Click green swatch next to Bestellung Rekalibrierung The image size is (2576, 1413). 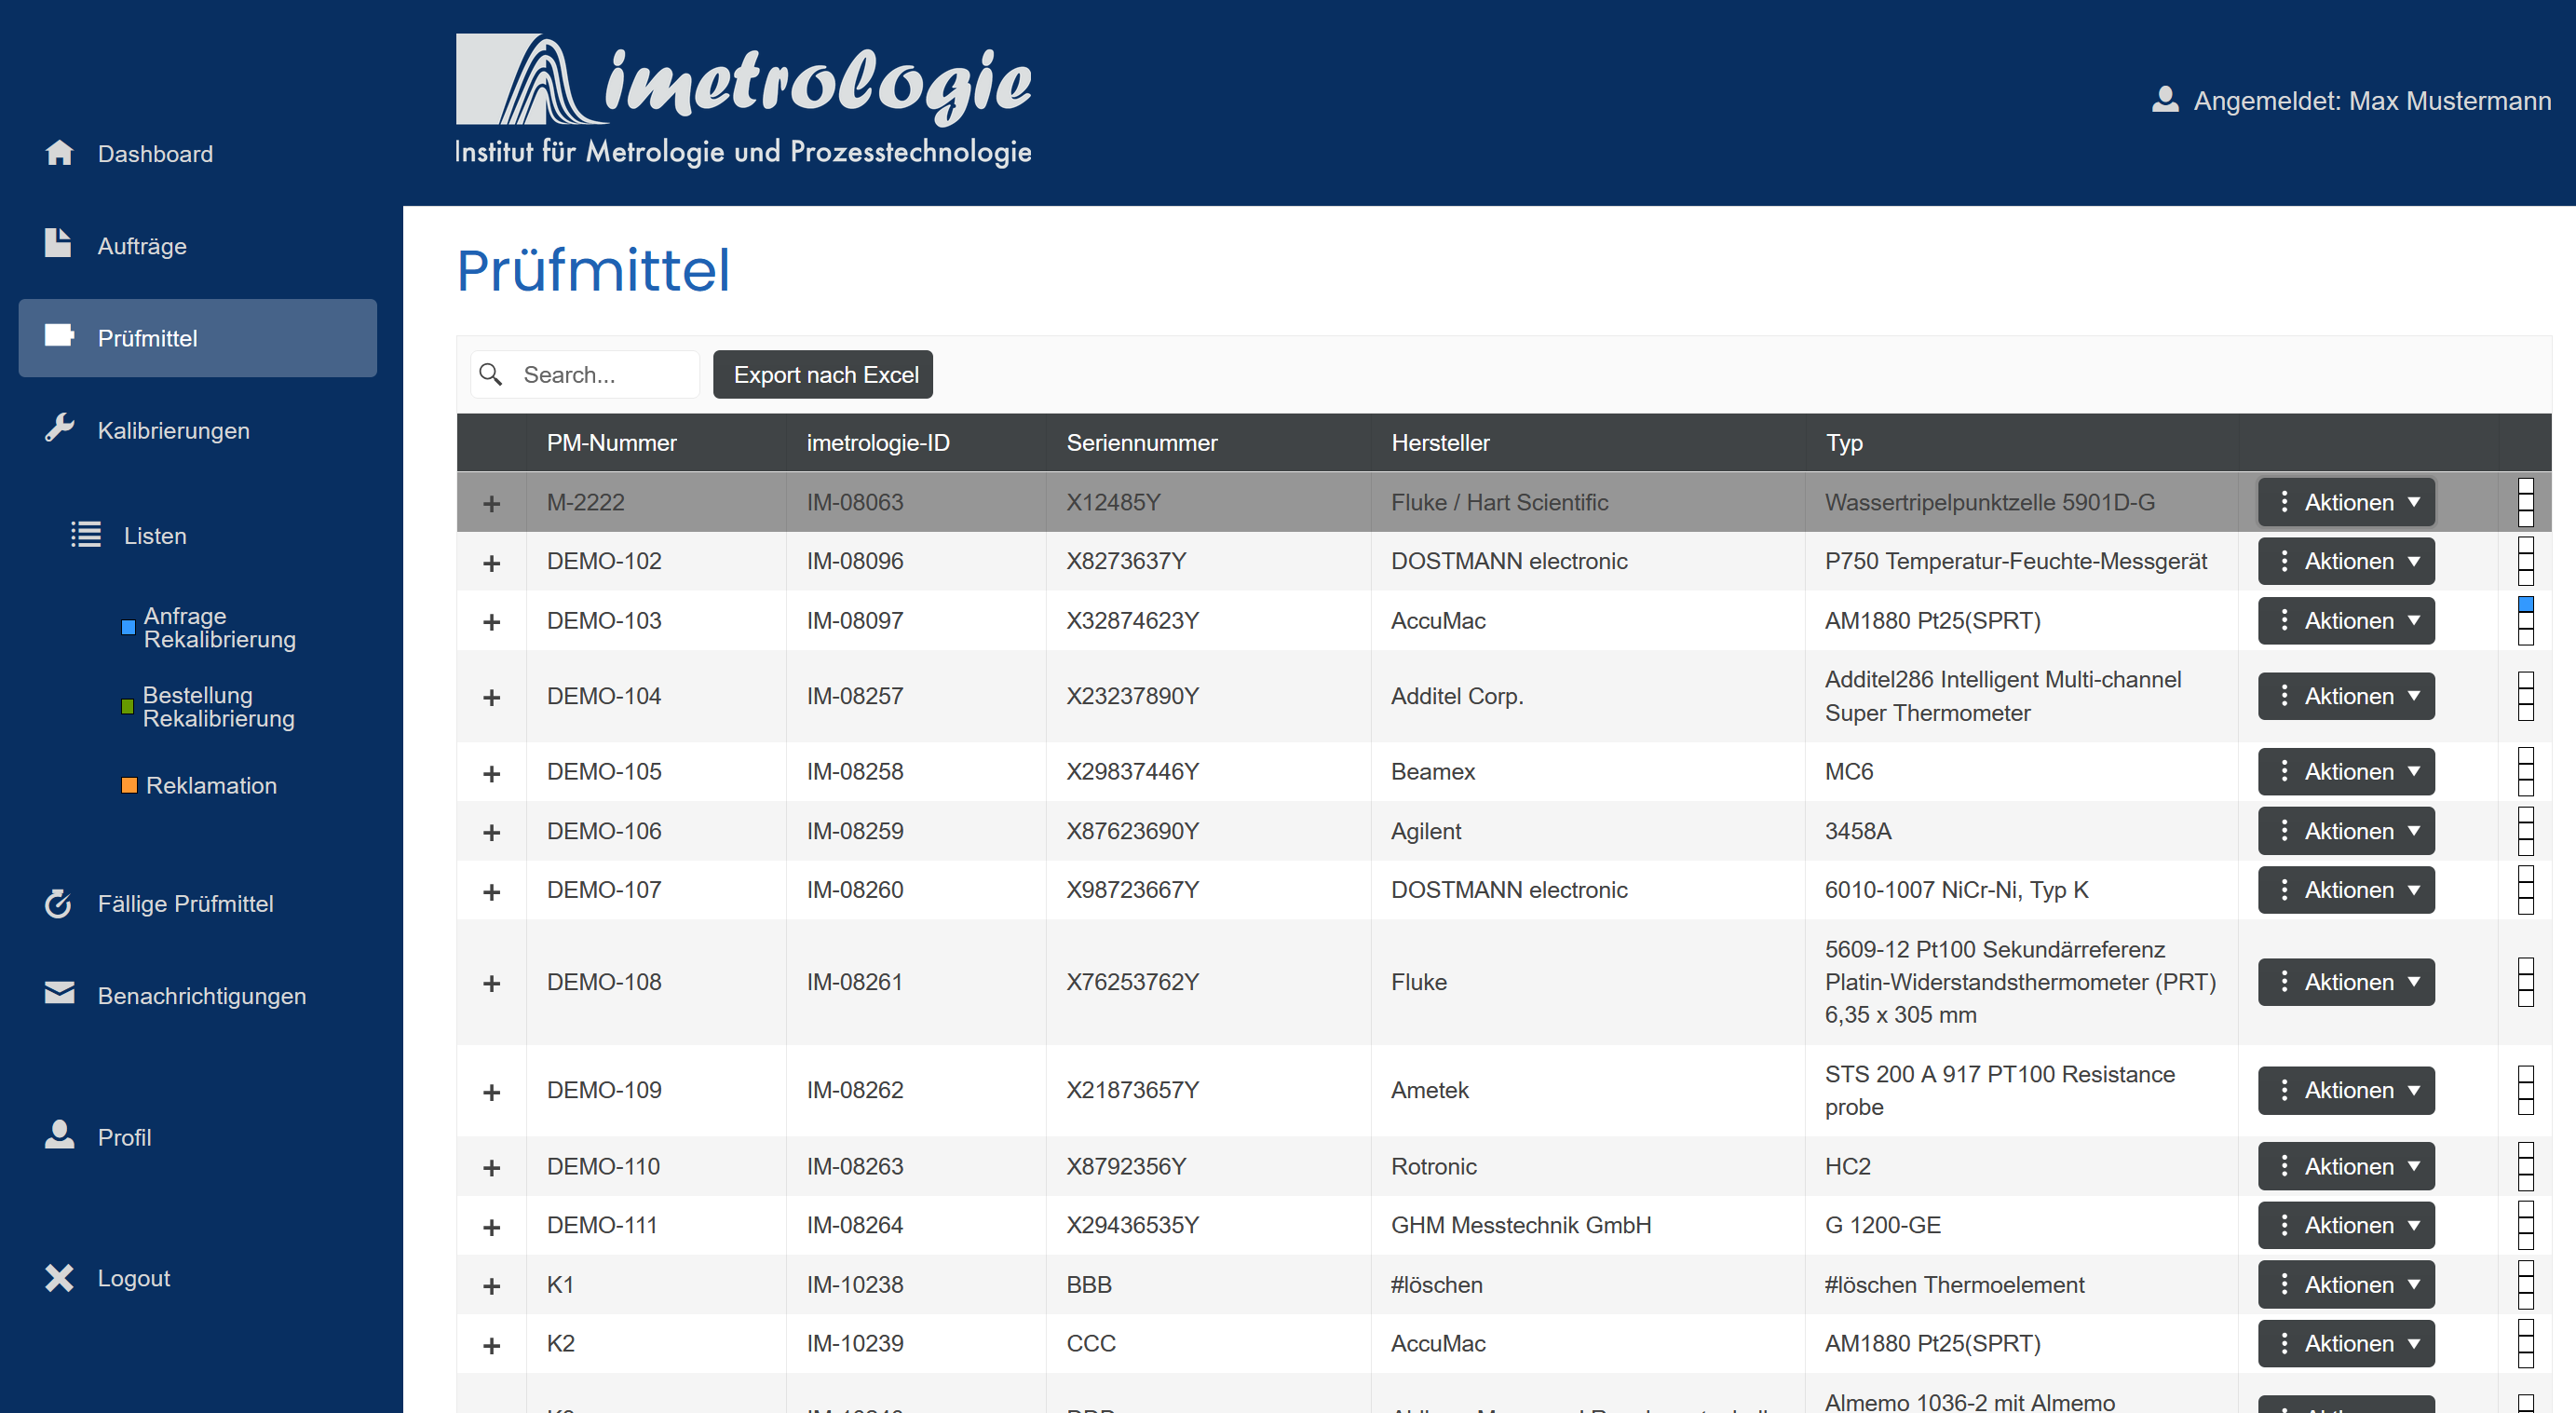coord(127,706)
